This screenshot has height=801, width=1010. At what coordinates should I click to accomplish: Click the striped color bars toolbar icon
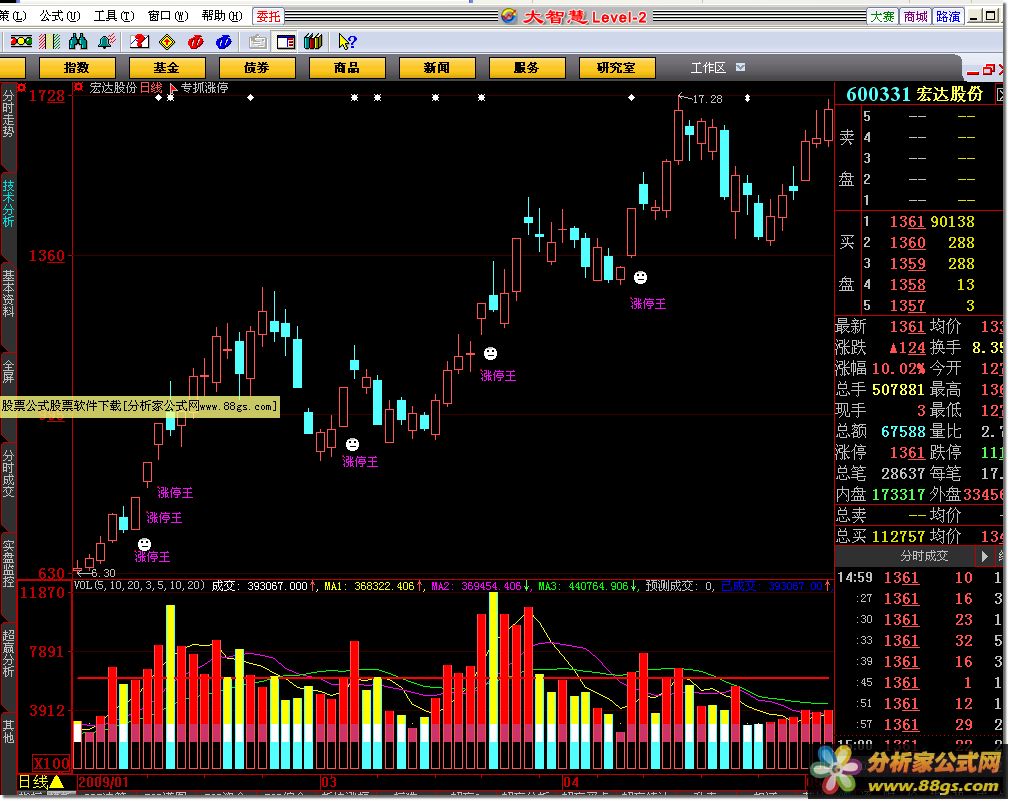tap(50, 42)
